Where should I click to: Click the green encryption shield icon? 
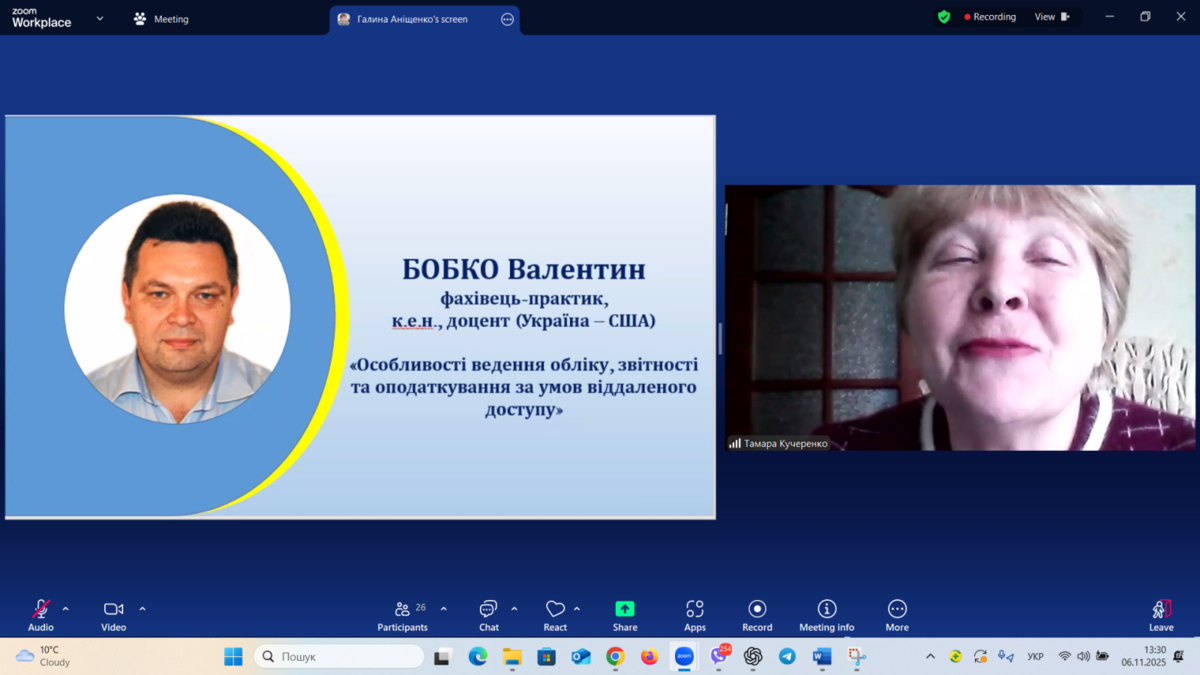click(944, 17)
